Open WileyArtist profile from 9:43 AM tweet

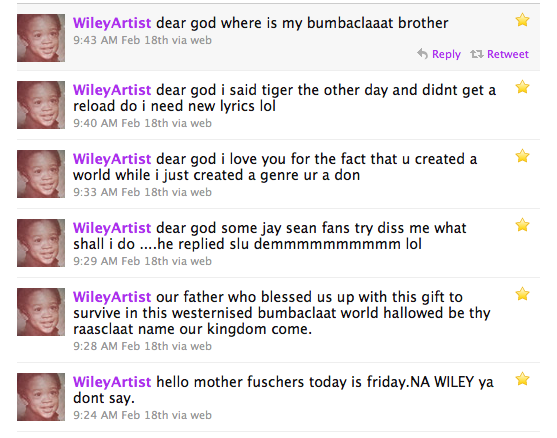coord(112,23)
